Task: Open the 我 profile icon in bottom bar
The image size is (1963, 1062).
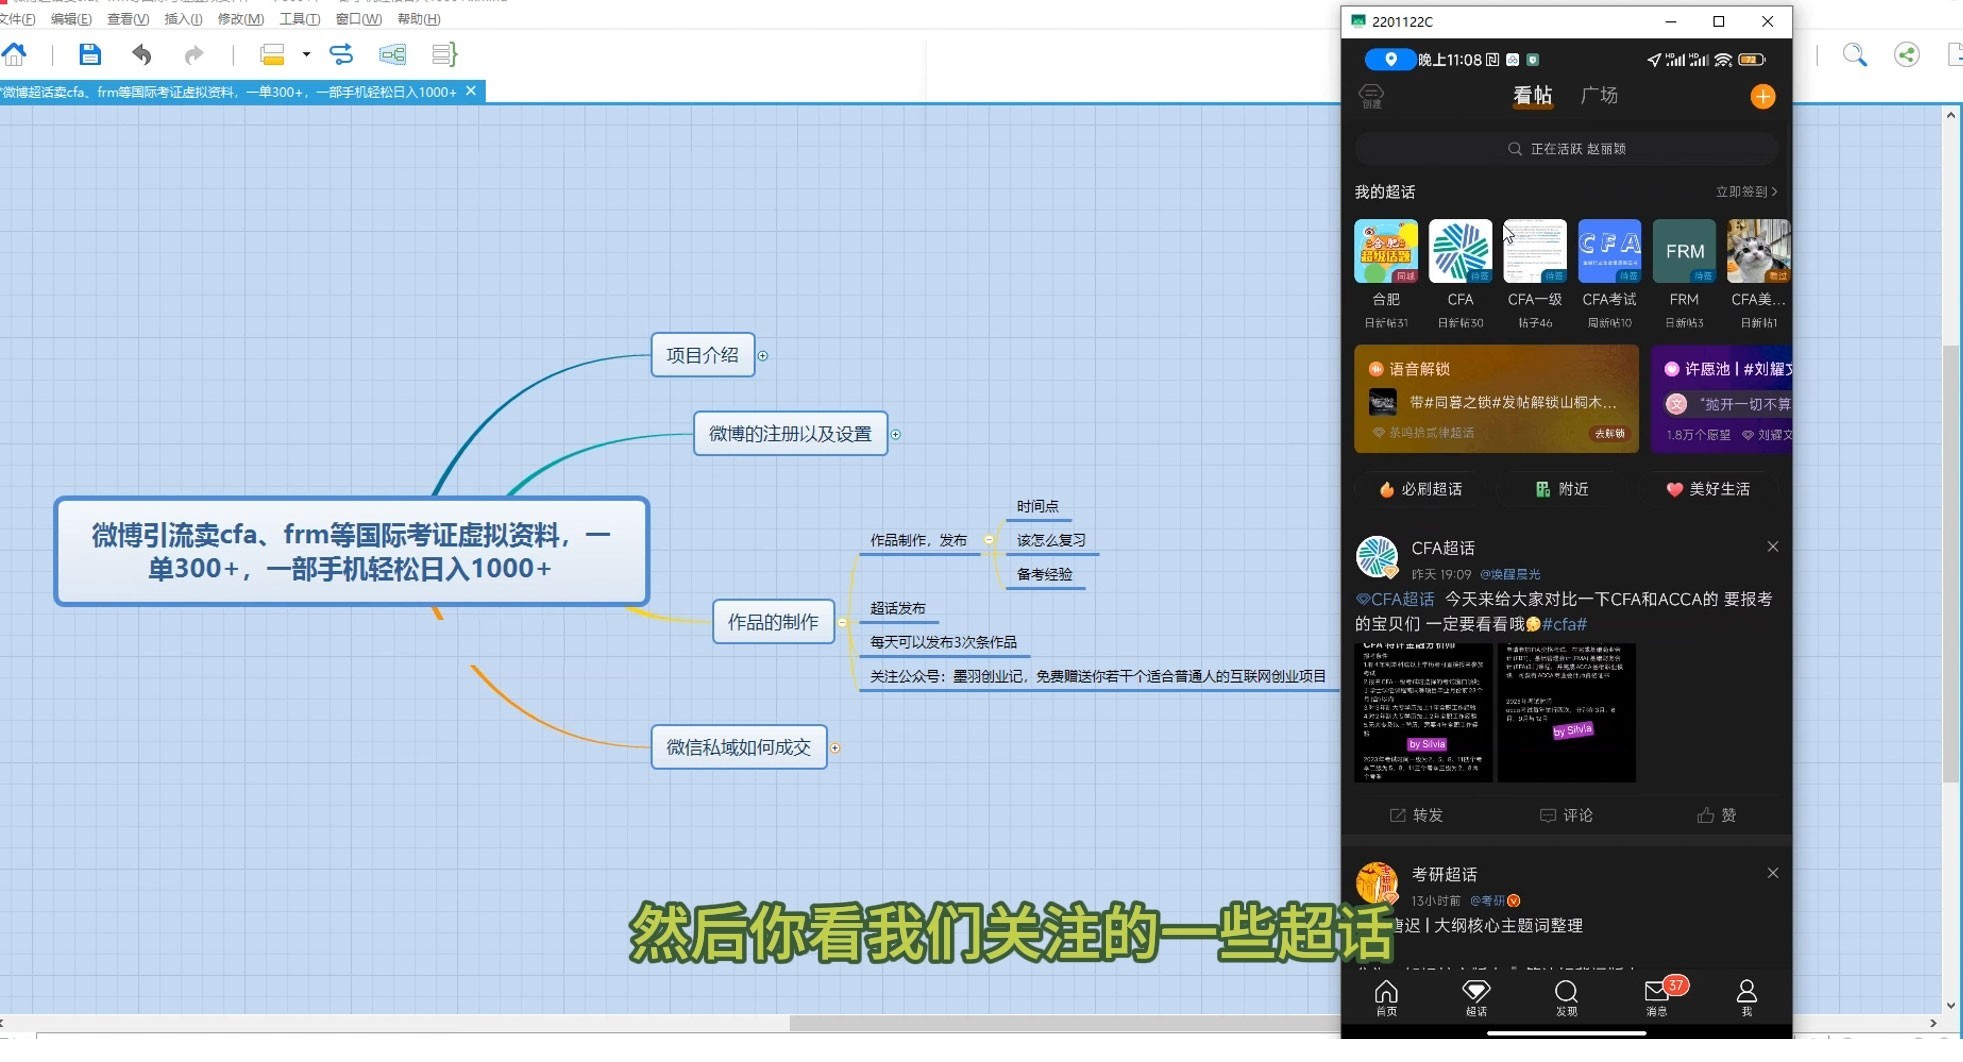Action: click(x=1746, y=996)
